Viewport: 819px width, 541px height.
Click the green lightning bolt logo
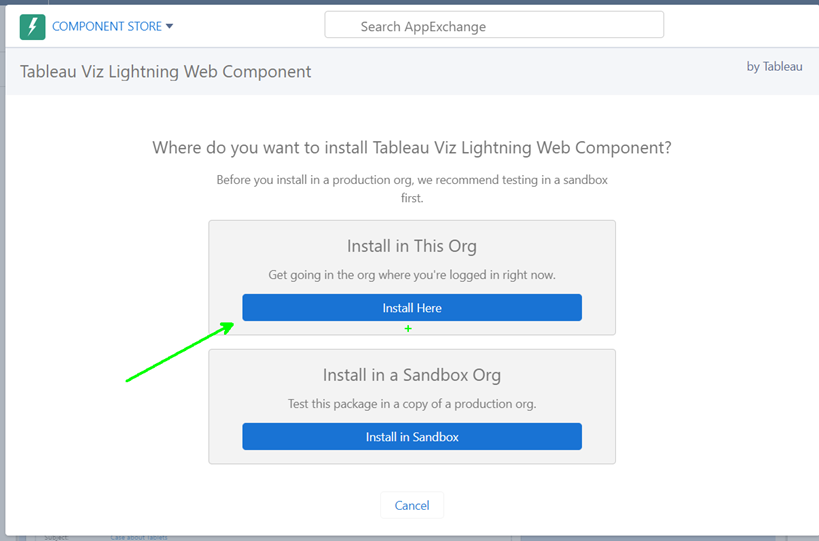(x=33, y=27)
